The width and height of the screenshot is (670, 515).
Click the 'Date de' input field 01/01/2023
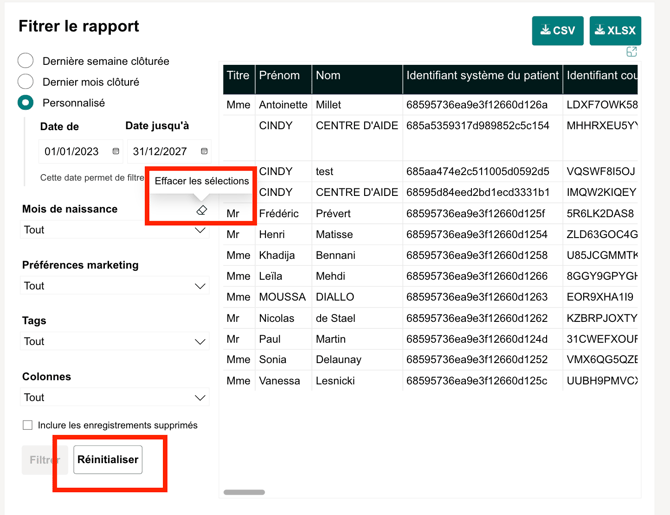click(72, 152)
